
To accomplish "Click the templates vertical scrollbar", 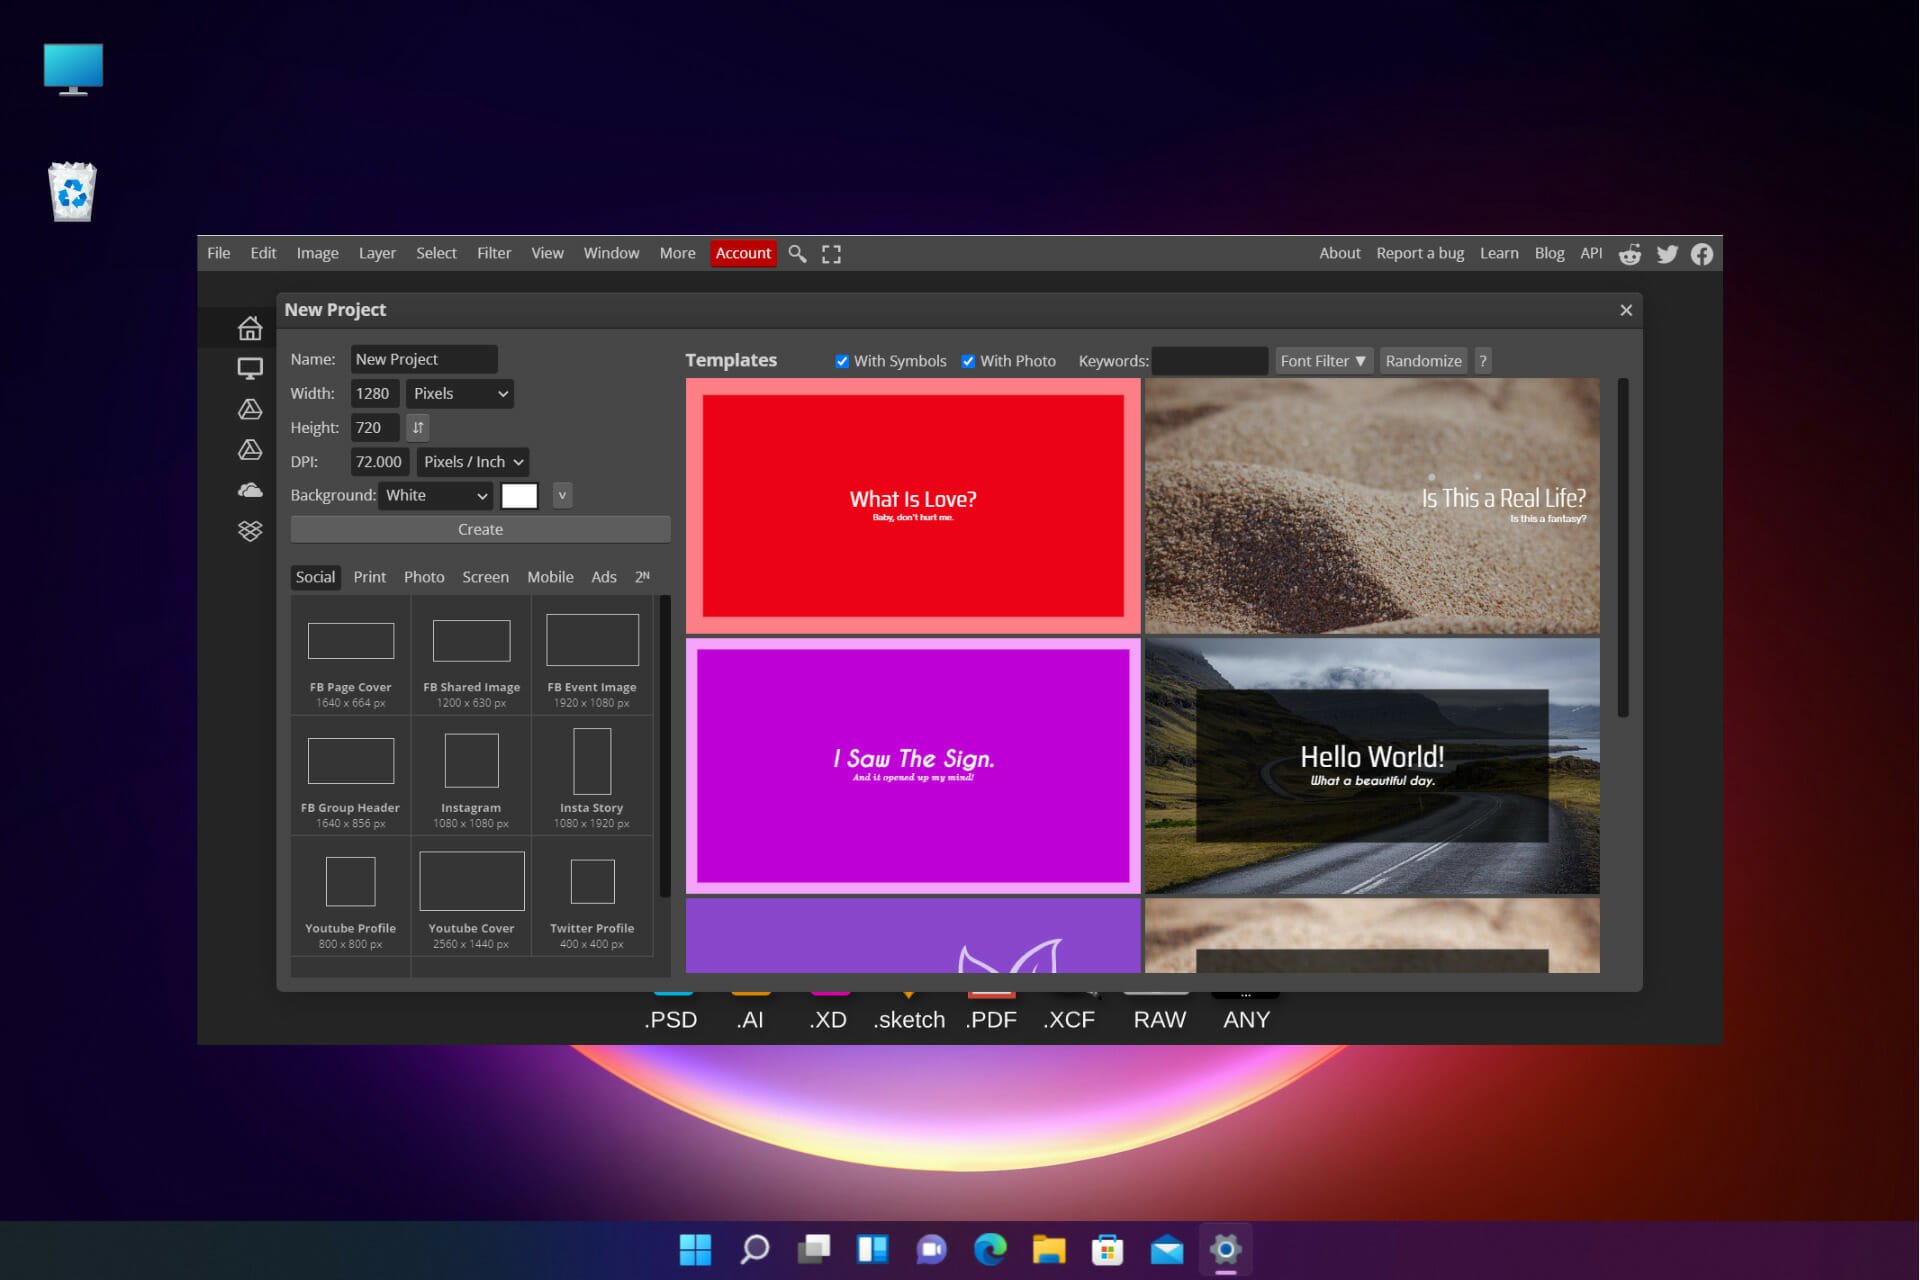I will click(x=1622, y=547).
